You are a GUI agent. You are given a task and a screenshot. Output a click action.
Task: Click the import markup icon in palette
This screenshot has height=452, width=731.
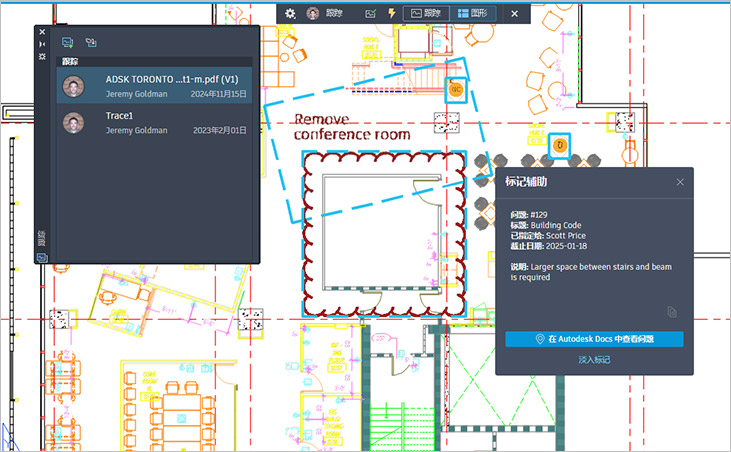coord(91,42)
